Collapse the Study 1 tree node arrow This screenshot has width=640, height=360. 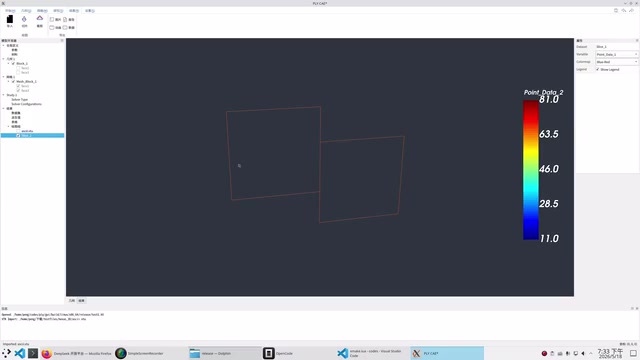tap(4, 95)
